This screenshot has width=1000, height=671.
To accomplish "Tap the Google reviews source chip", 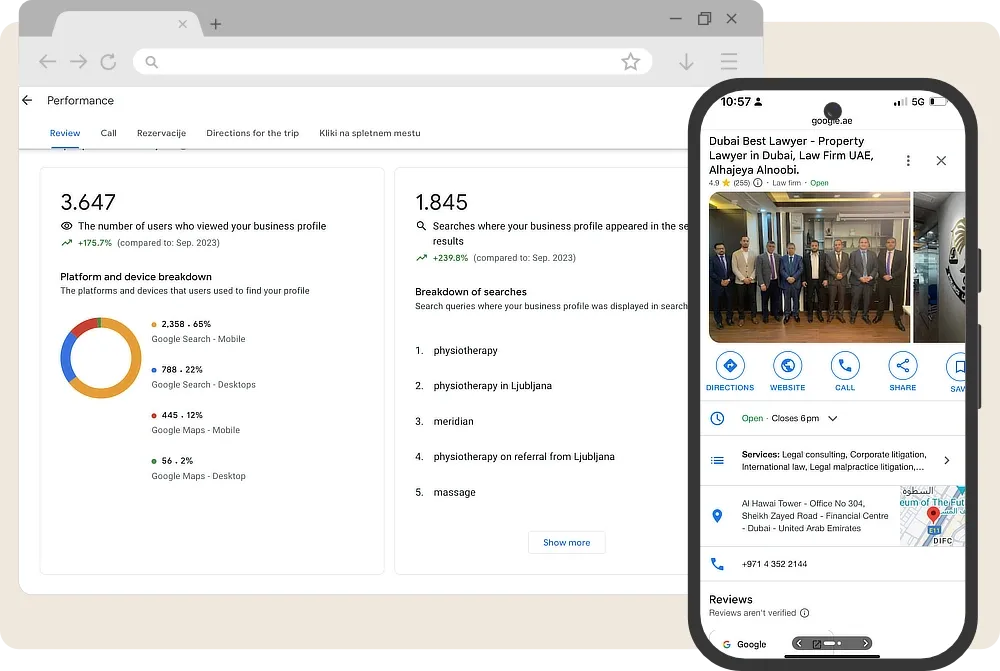I will pos(745,644).
